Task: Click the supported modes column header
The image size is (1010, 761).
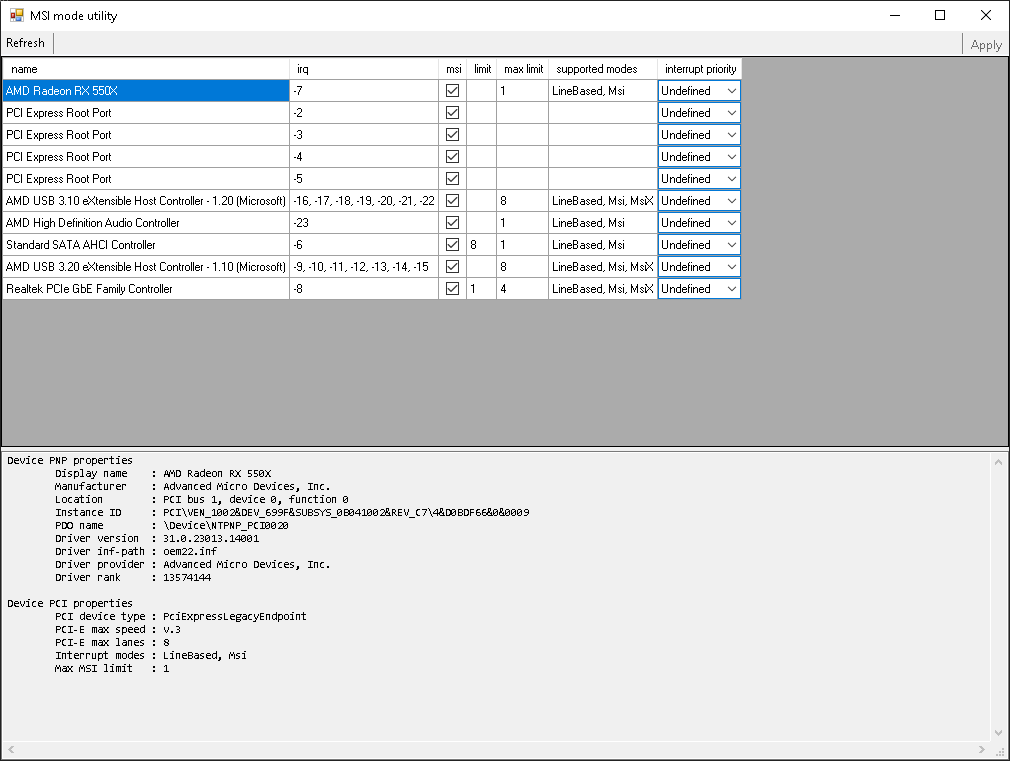Action: [x=603, y=69]
